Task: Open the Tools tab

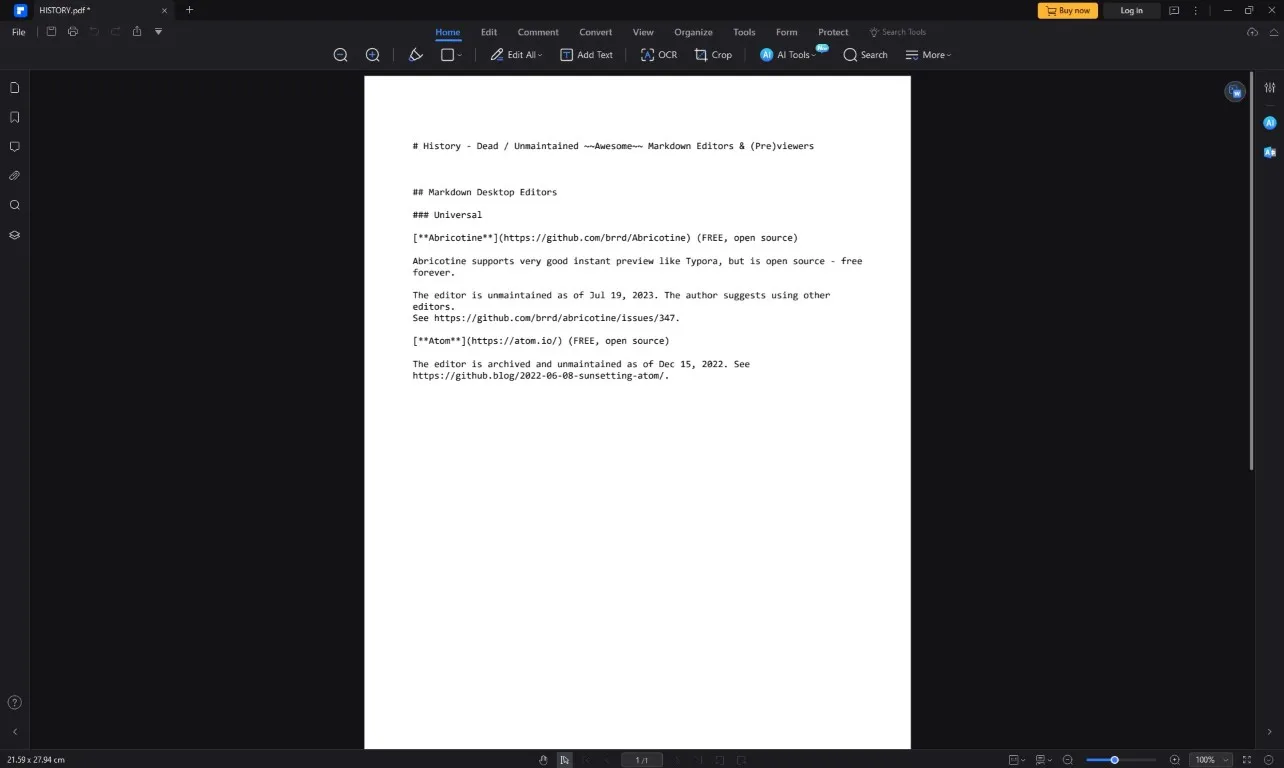Action: (744, 32)
